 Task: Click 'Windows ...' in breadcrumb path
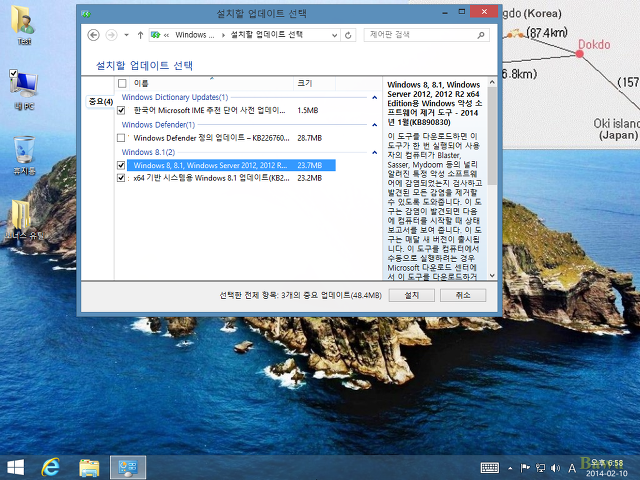(195, 35)
